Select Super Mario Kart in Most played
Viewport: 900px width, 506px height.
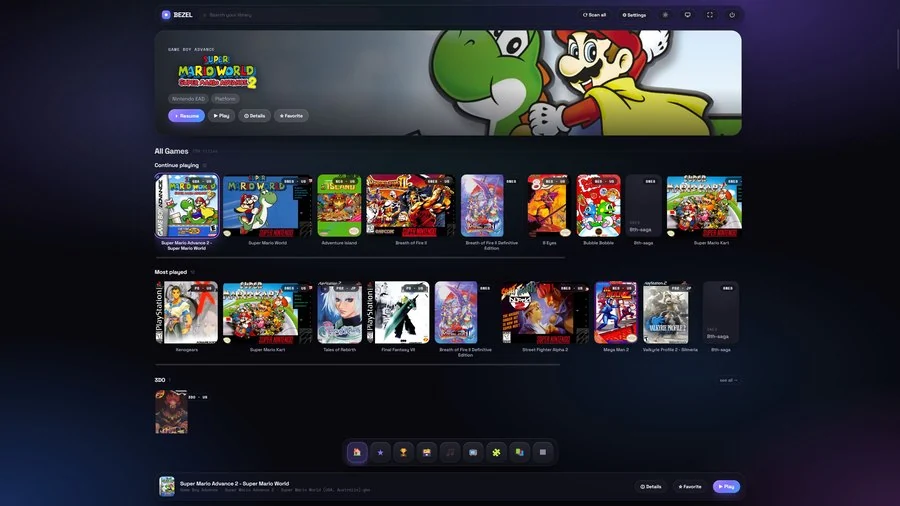[x=267, y=313]
